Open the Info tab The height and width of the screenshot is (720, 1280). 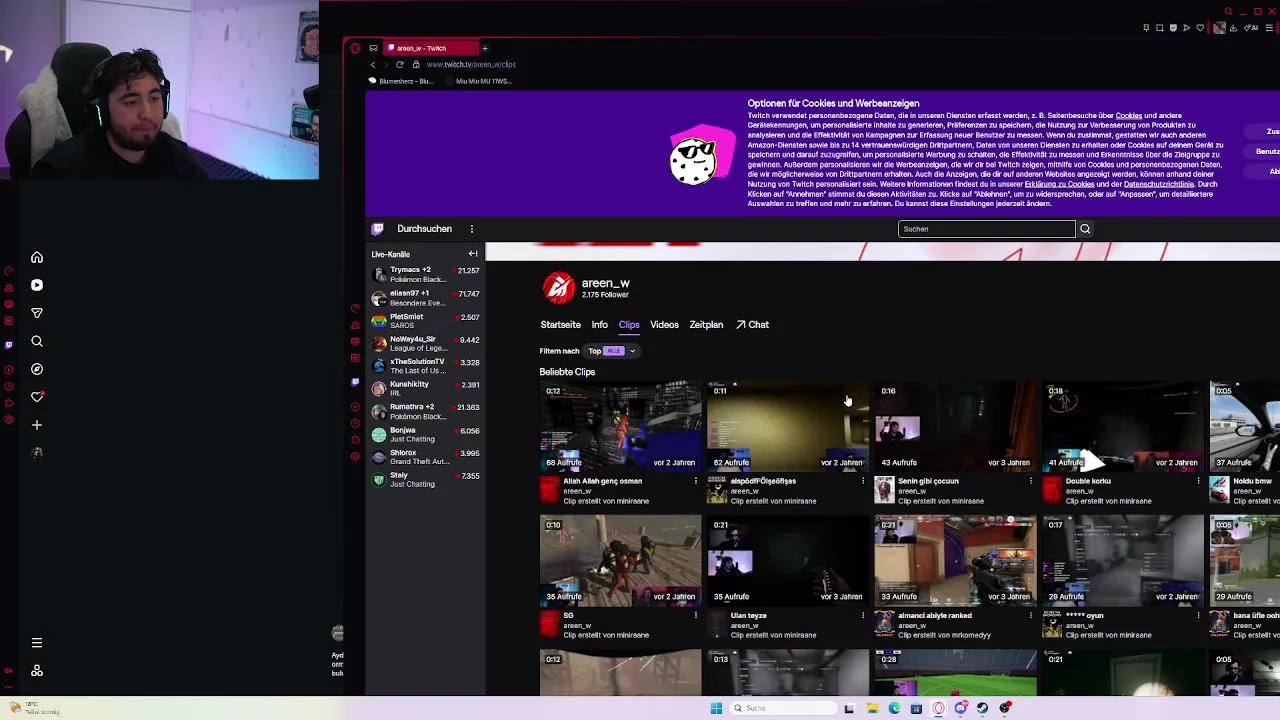click(599, 325)
